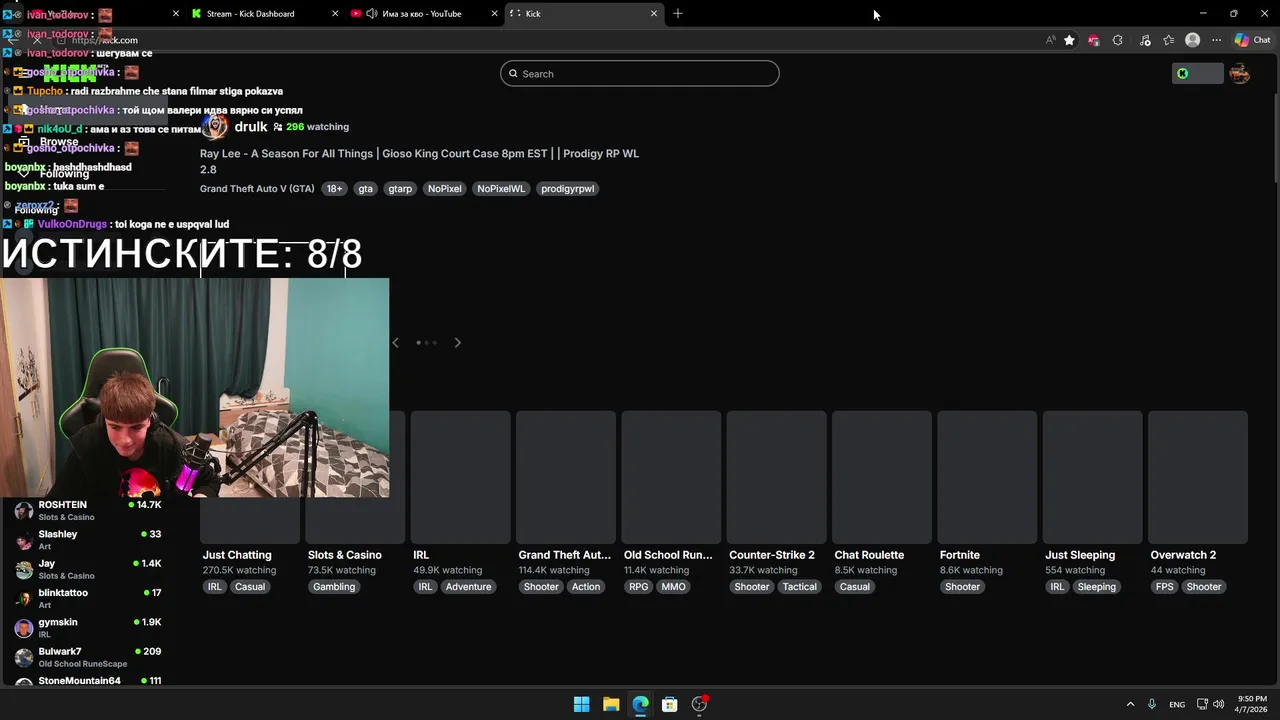
Task: Open Slashley channel in sidebar
Action: 88,540
